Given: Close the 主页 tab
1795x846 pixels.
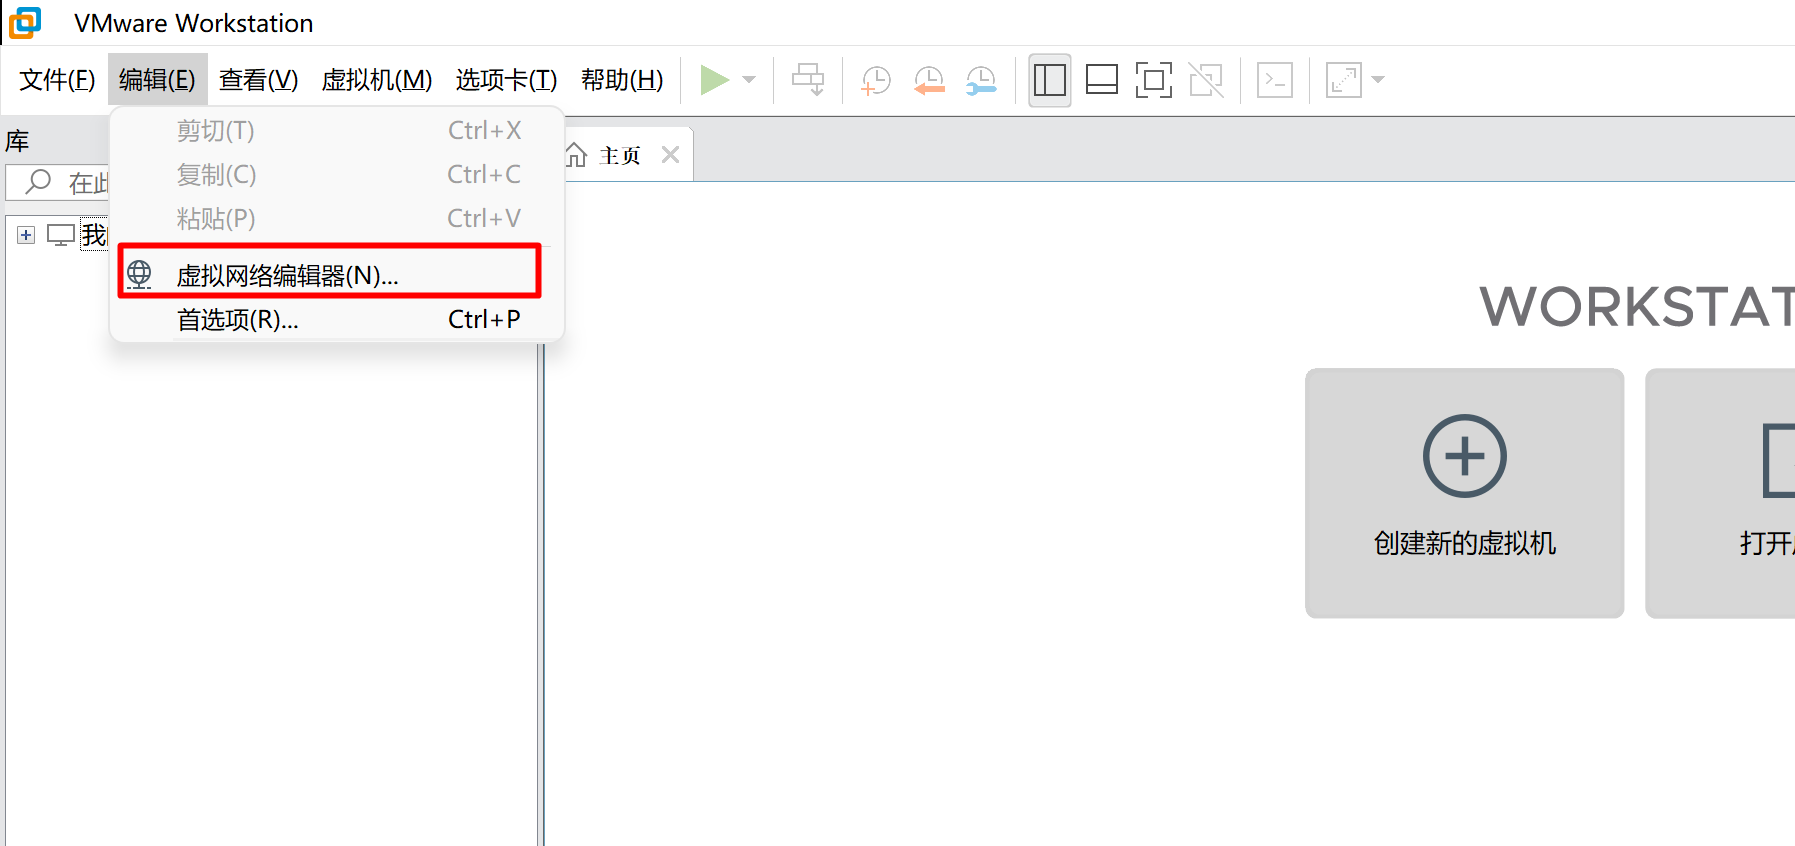Looking at the screenshot, I should point(670,155).
